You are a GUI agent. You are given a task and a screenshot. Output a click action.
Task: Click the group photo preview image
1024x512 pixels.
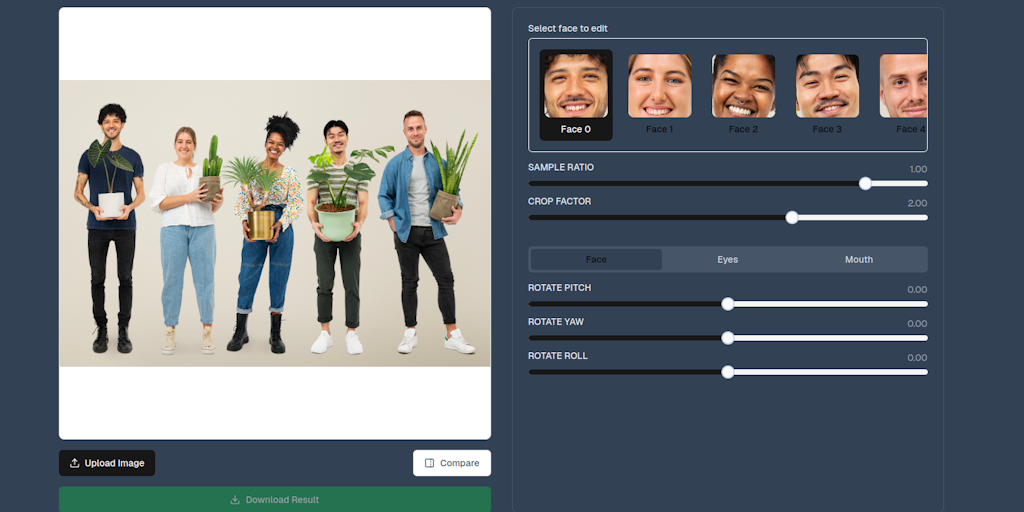click(x=275, y=223)
